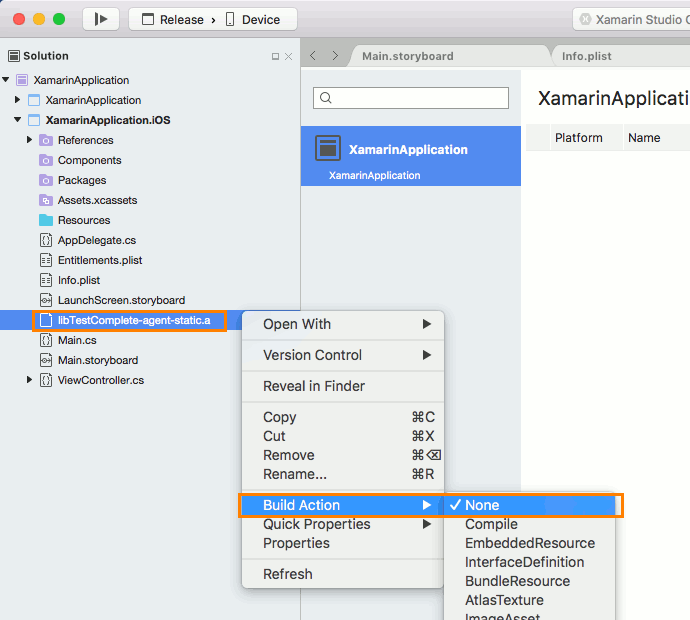Click the back navigation arrow
Image resolution: width=690 pixels, height=620 pixels.
pos(313,56)
